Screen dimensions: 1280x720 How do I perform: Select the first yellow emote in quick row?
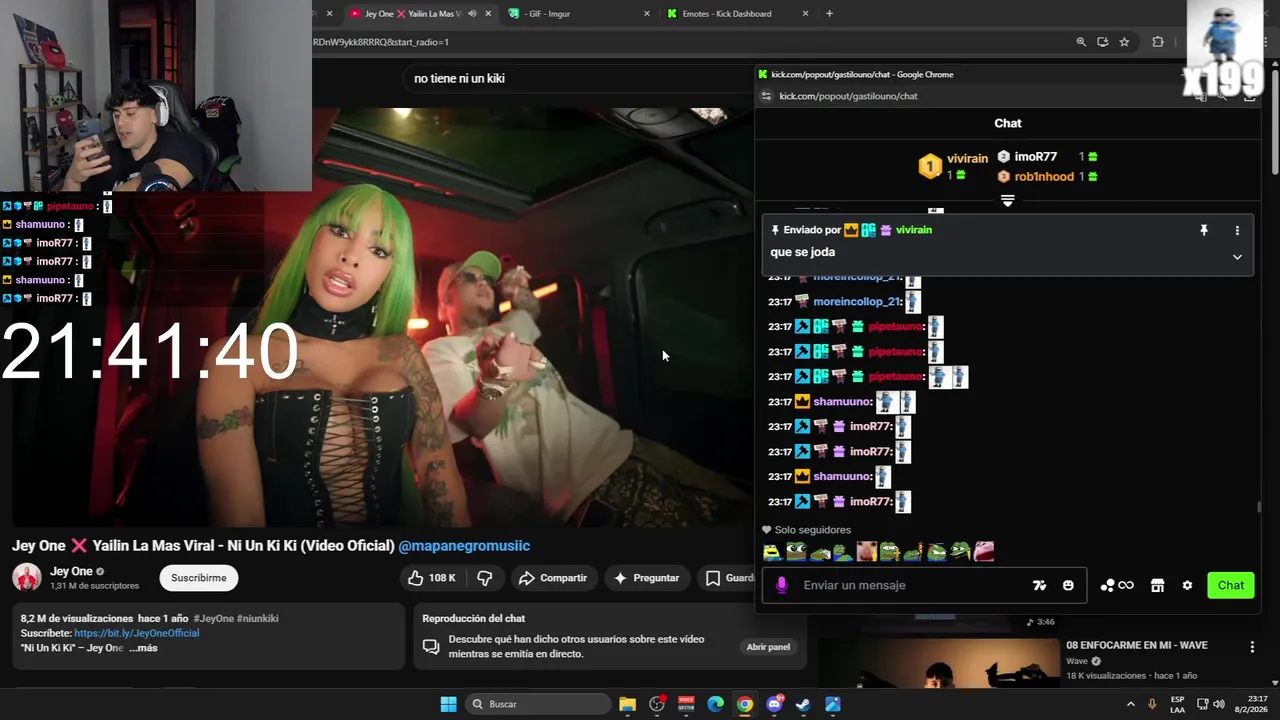[772, 551]
